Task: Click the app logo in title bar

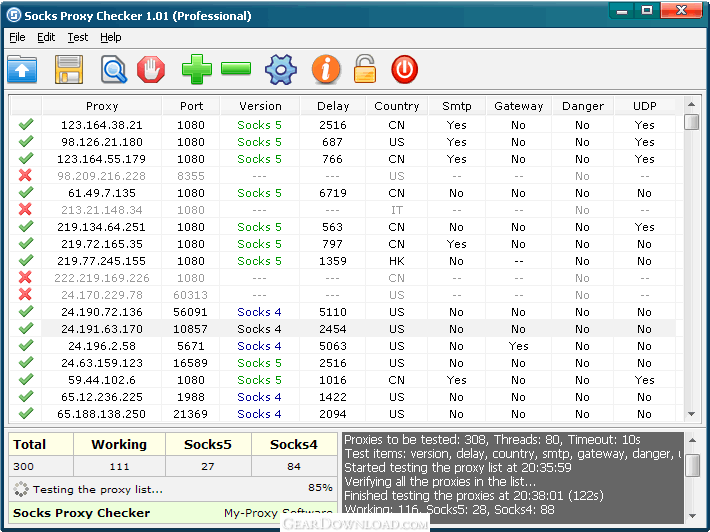Action: pos(14,15)
